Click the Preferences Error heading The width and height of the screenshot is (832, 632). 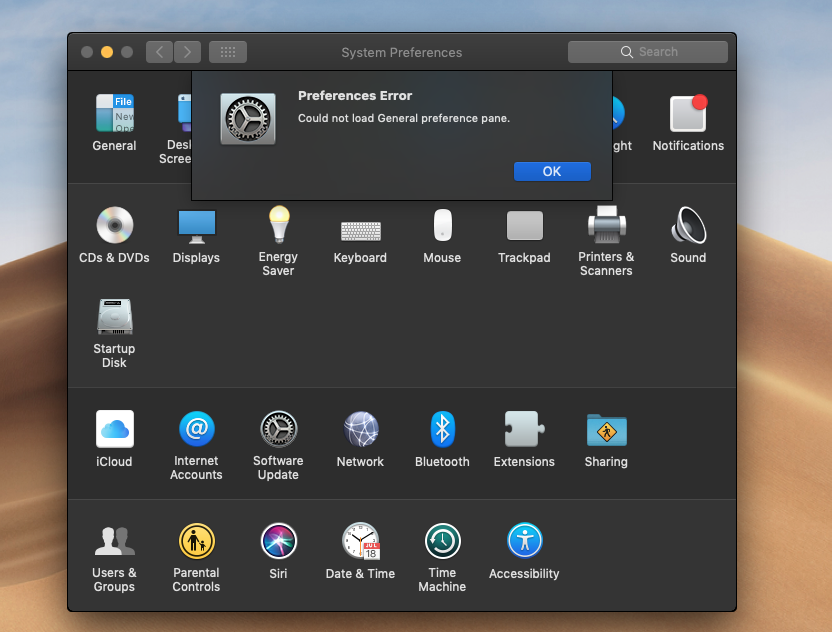coord(355,96)
